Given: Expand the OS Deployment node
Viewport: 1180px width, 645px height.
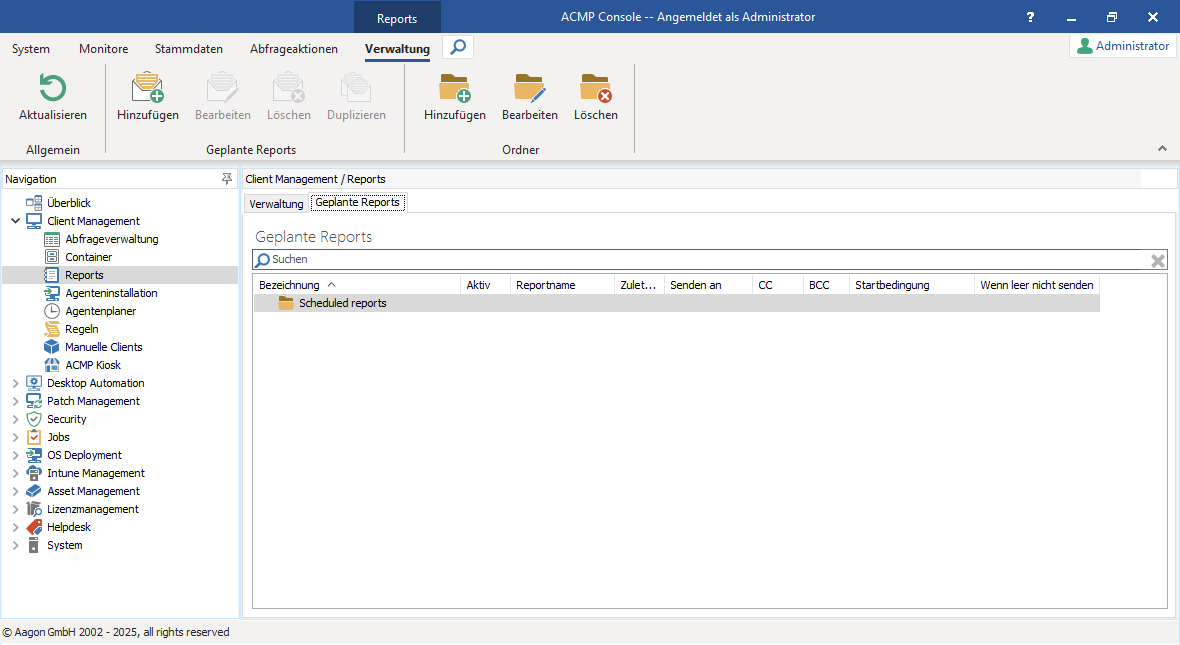Looking at the screenshot, I should 15,455.
